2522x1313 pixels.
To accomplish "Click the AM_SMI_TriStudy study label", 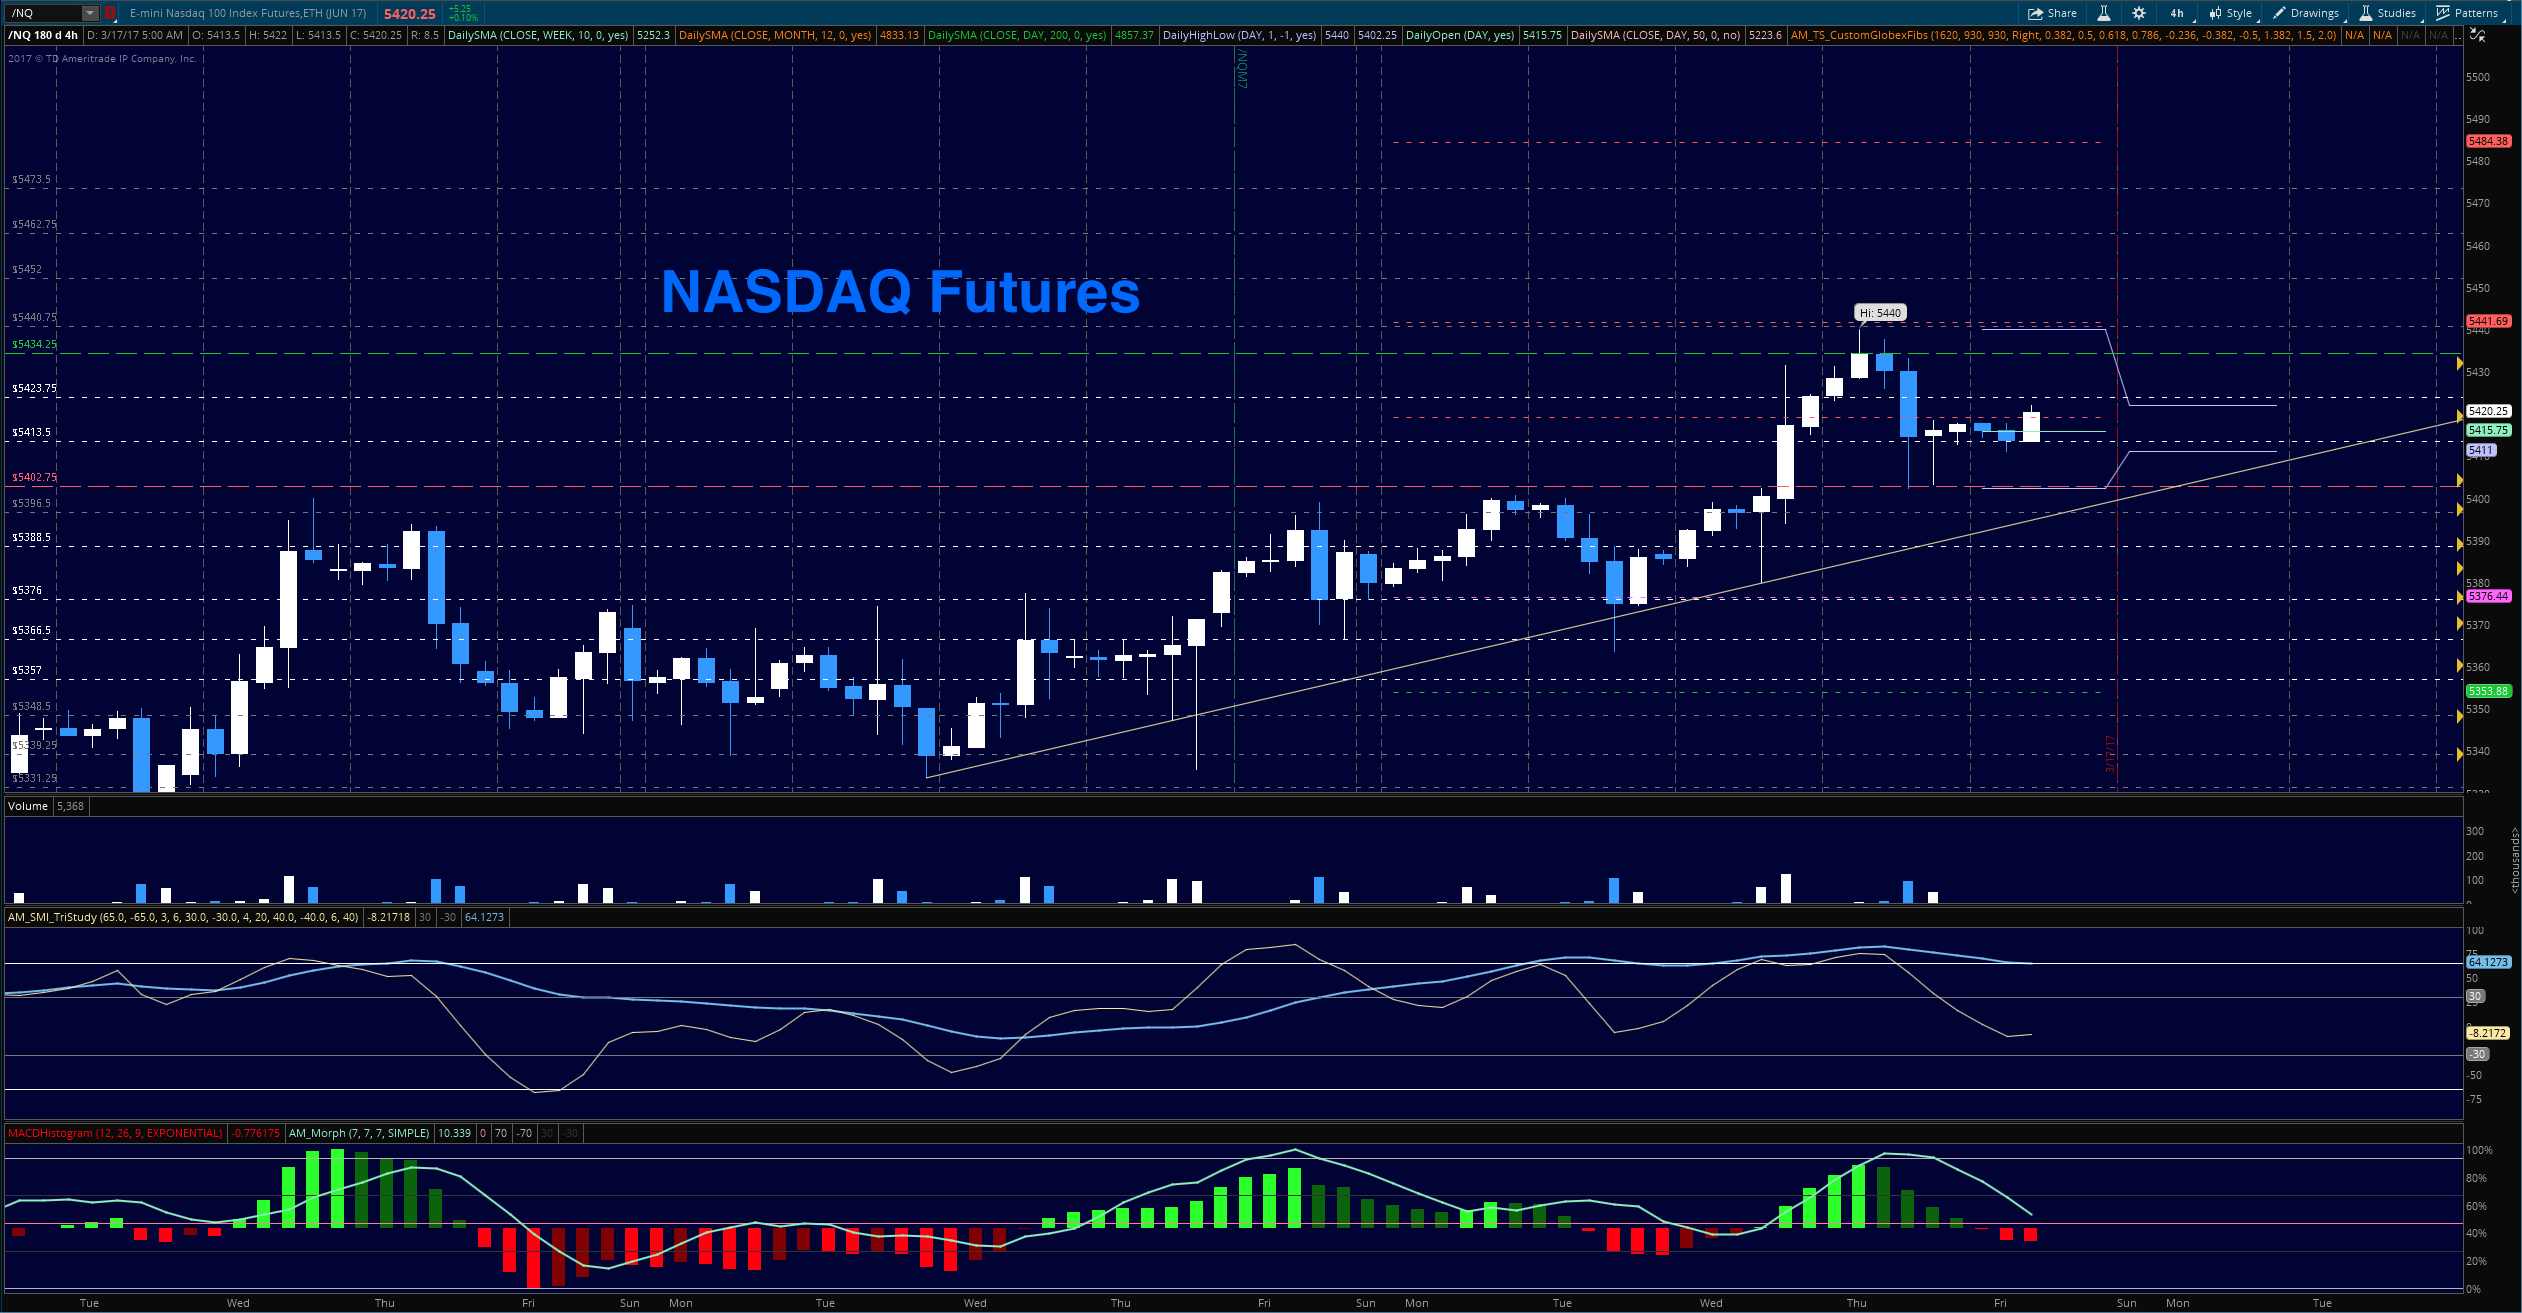I will tap(183, 917).
